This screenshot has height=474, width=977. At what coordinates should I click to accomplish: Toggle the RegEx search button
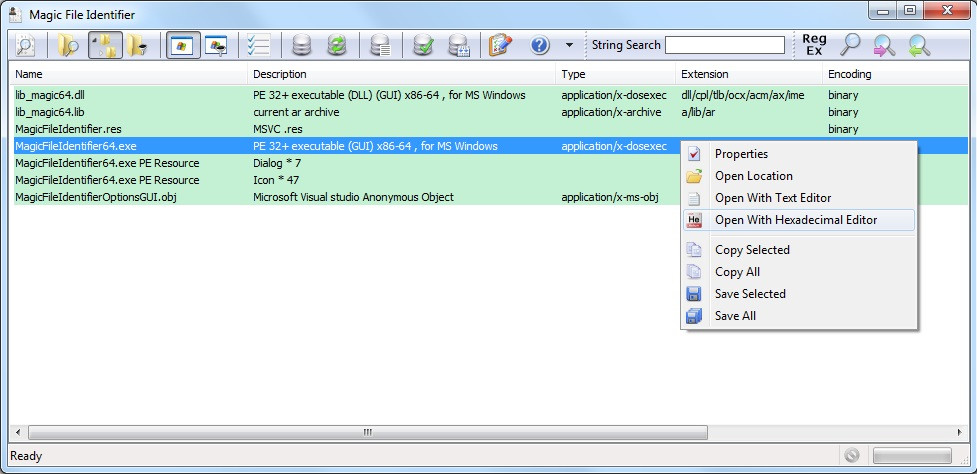point(814,45)
